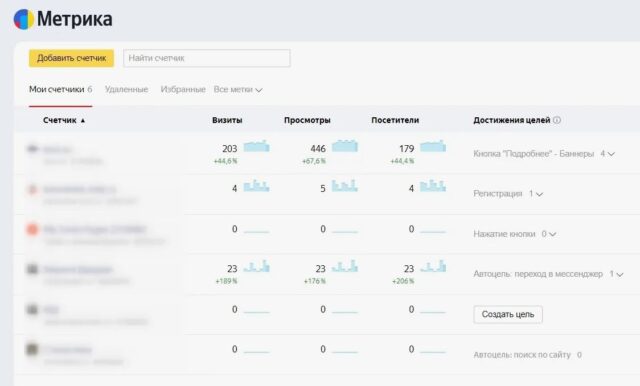Click the +176% views growth label
Image resolution: width=640 pixels, height=386 pixels.
tap(315, 281)
